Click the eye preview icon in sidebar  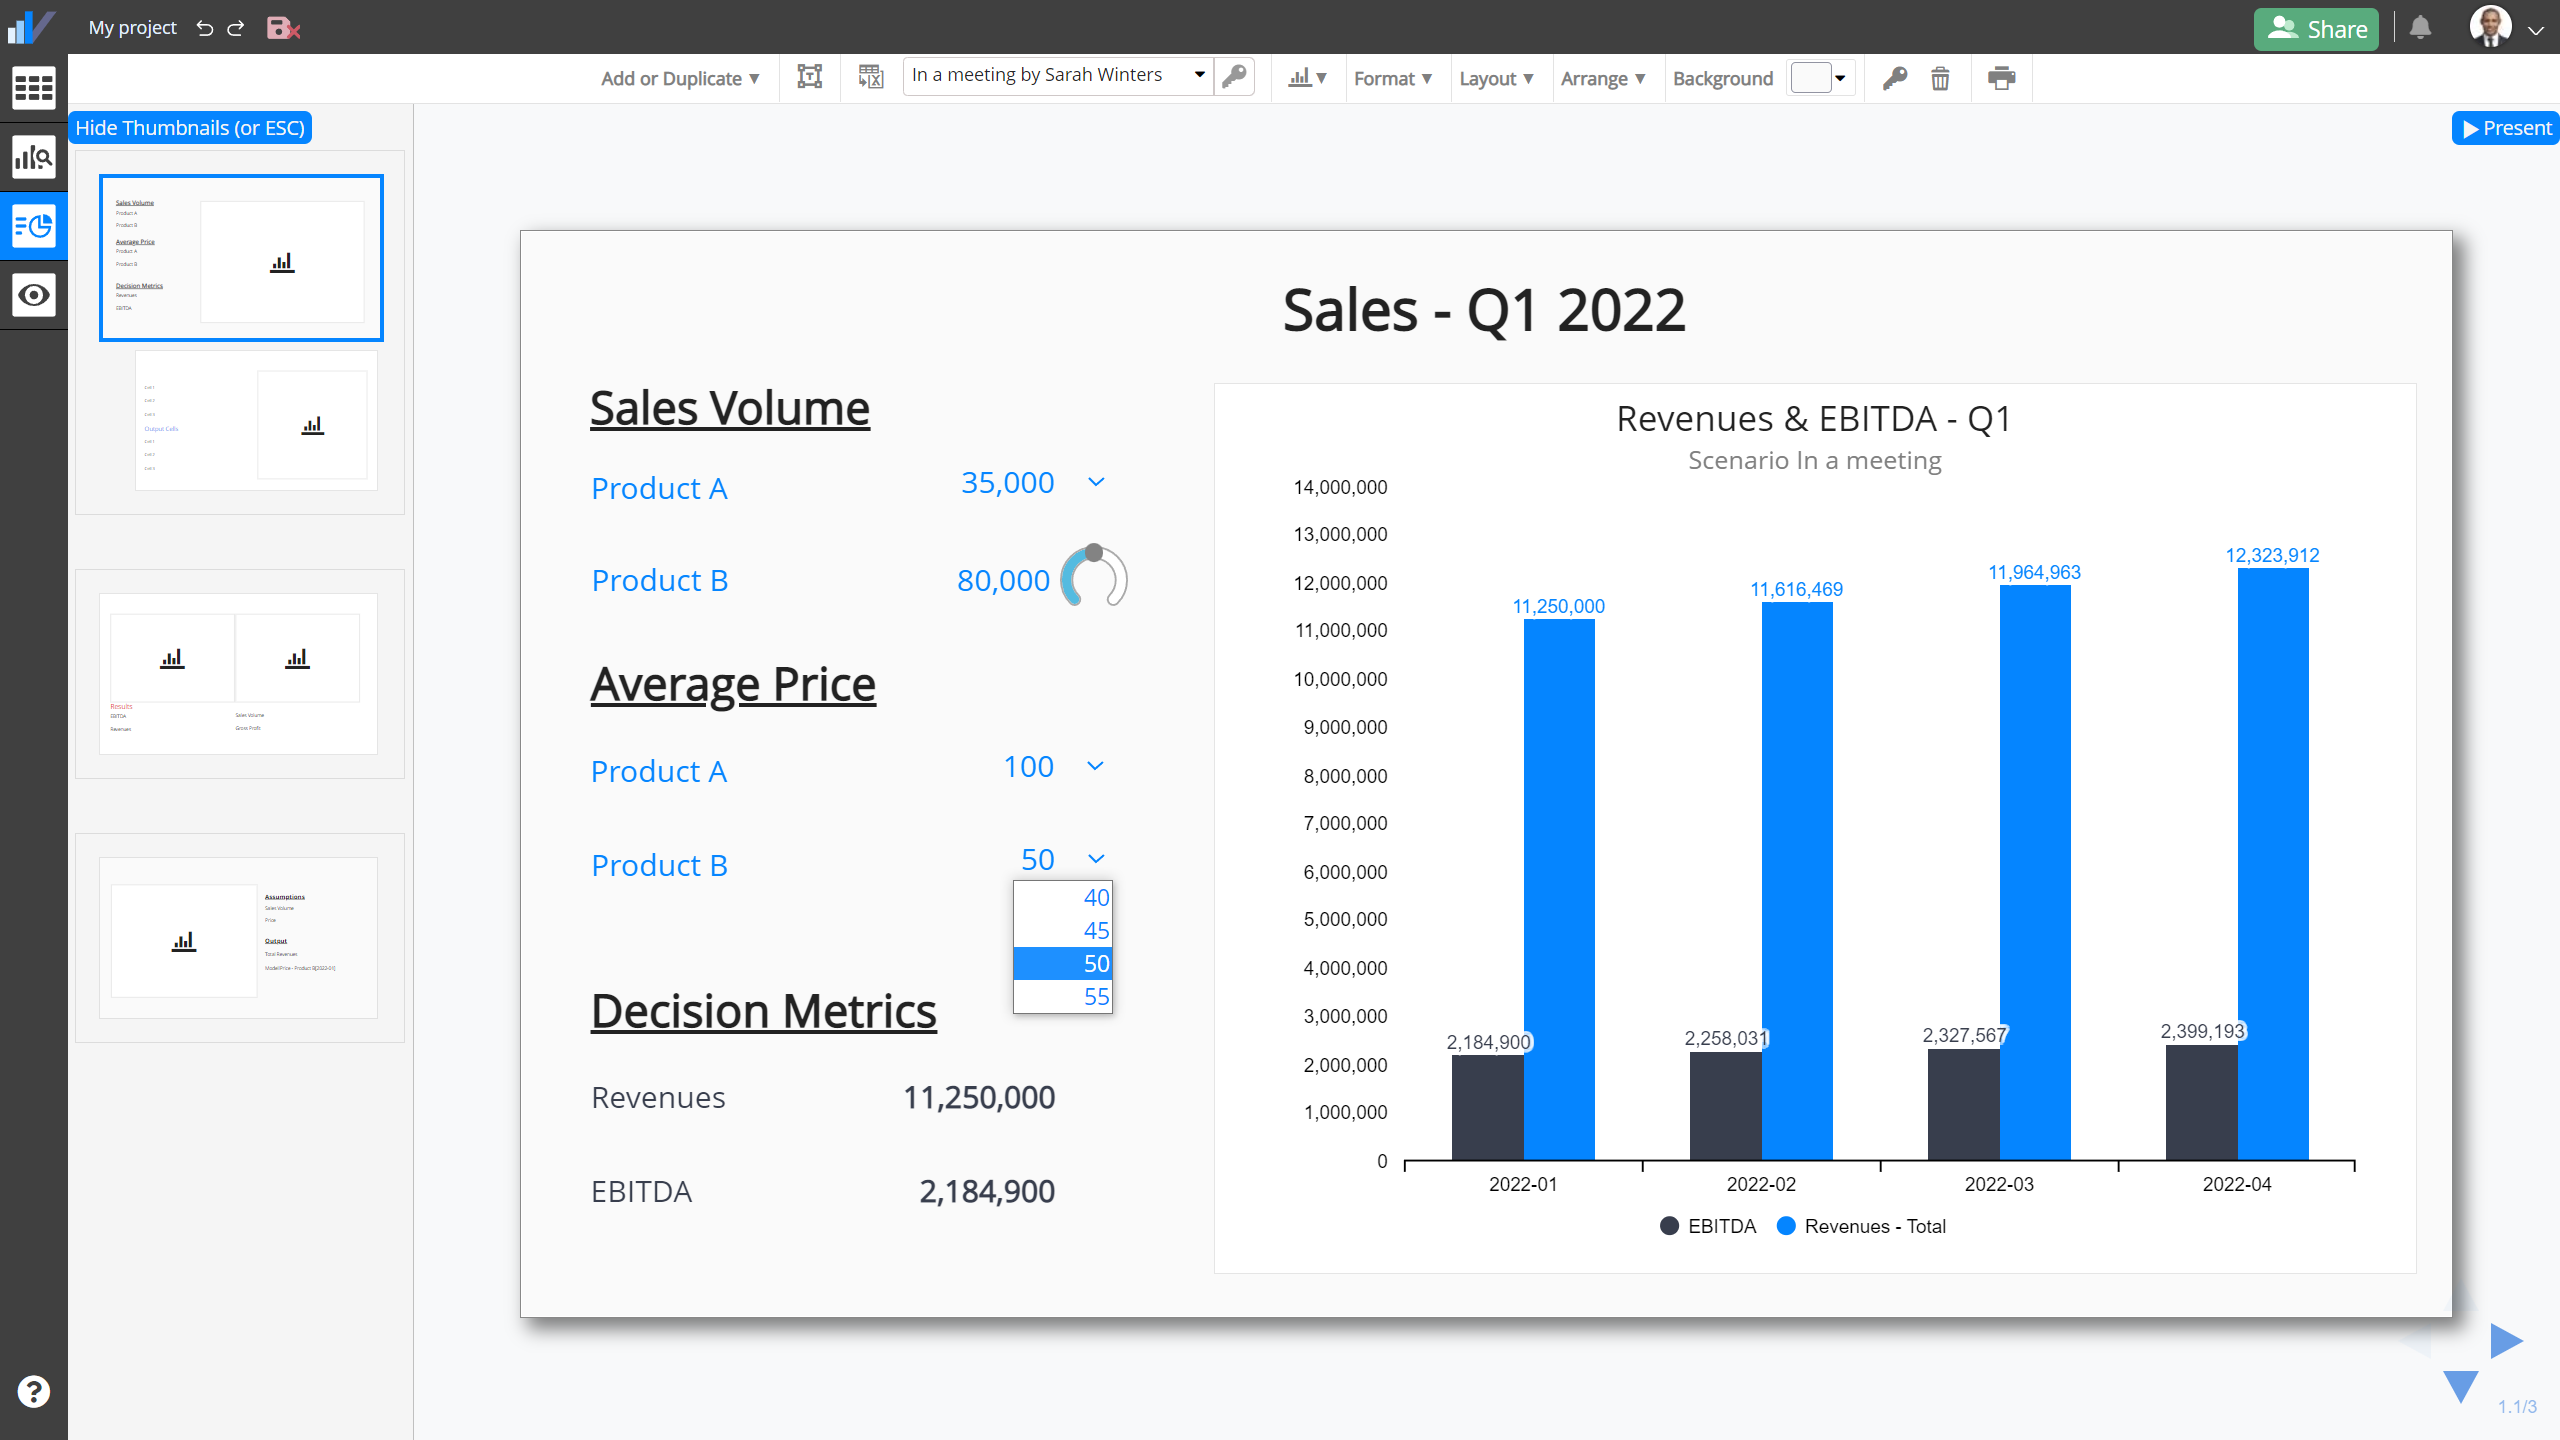33,295
